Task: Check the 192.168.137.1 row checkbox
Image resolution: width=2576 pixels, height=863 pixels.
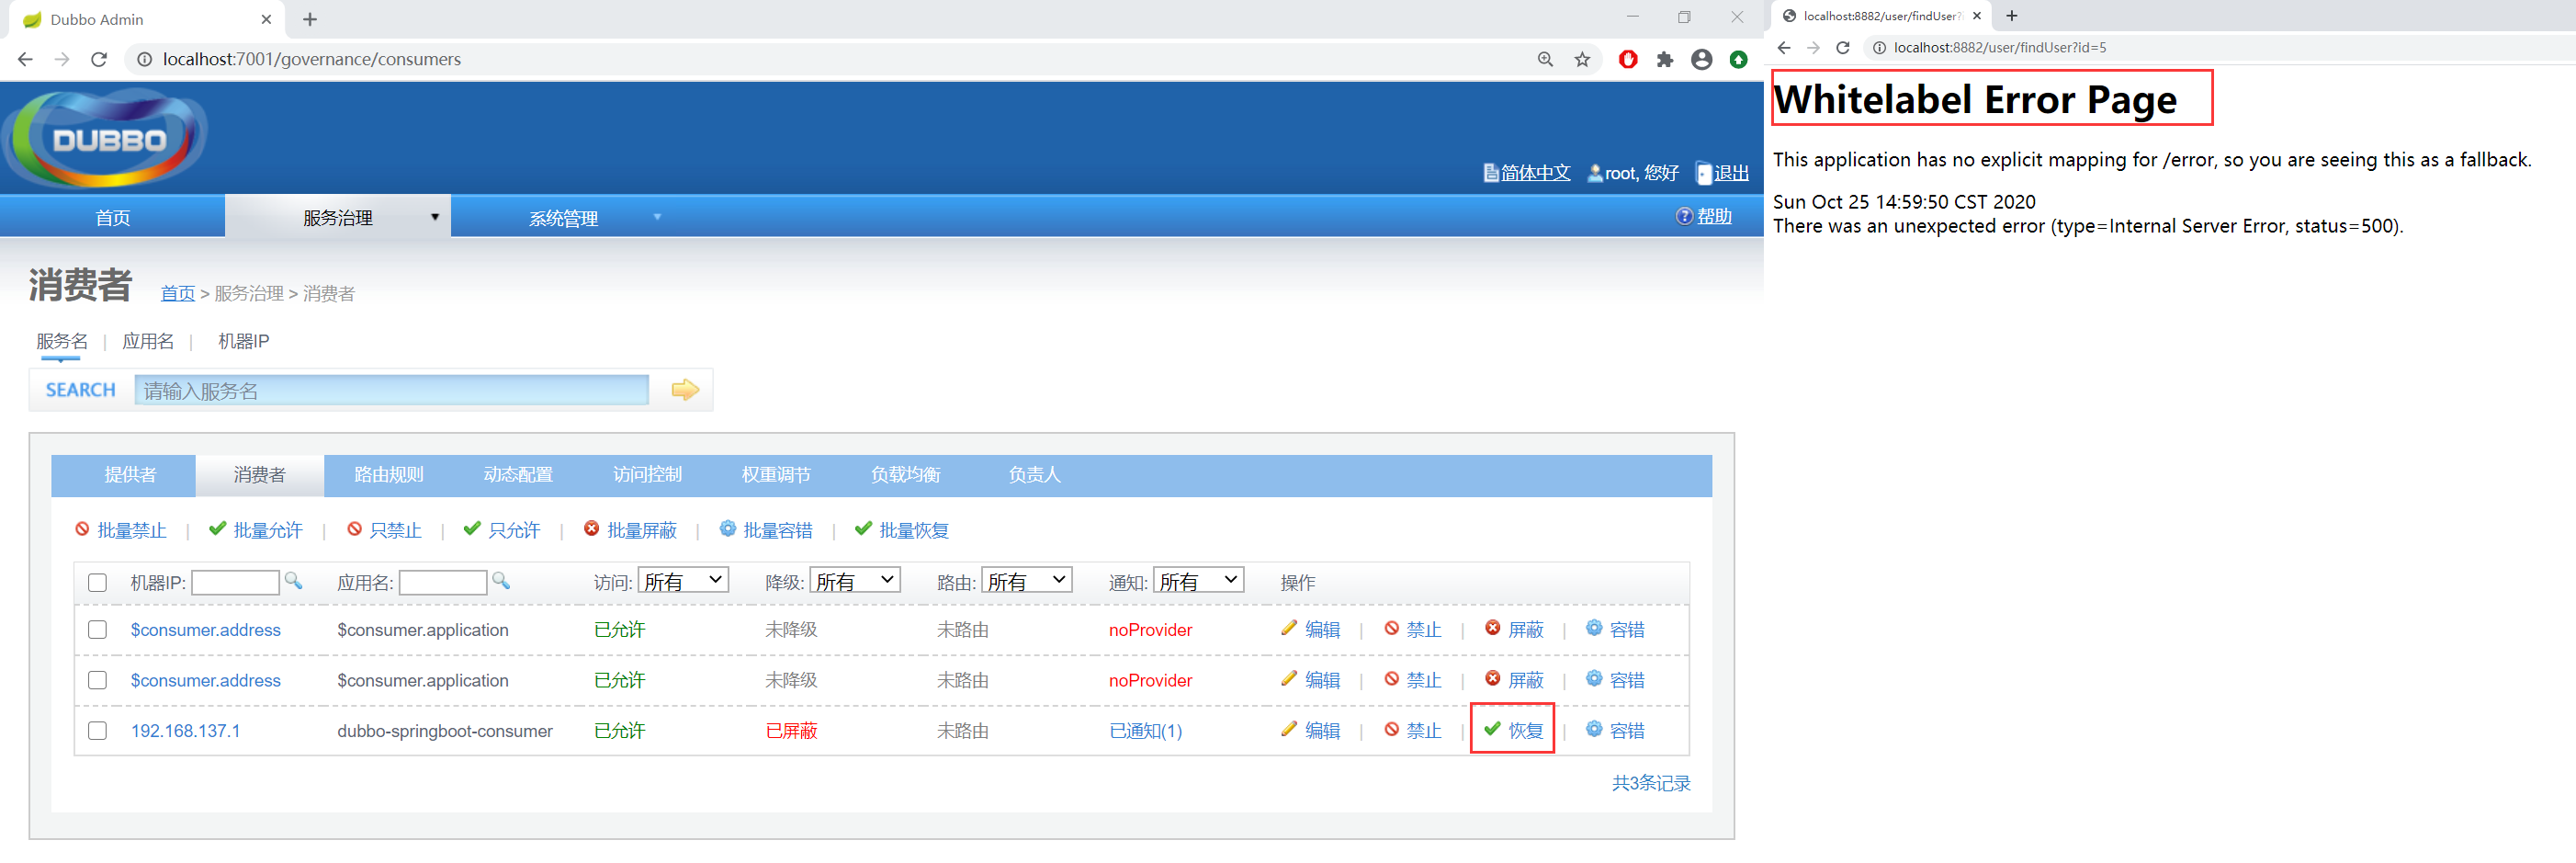Action: [97, 731]
